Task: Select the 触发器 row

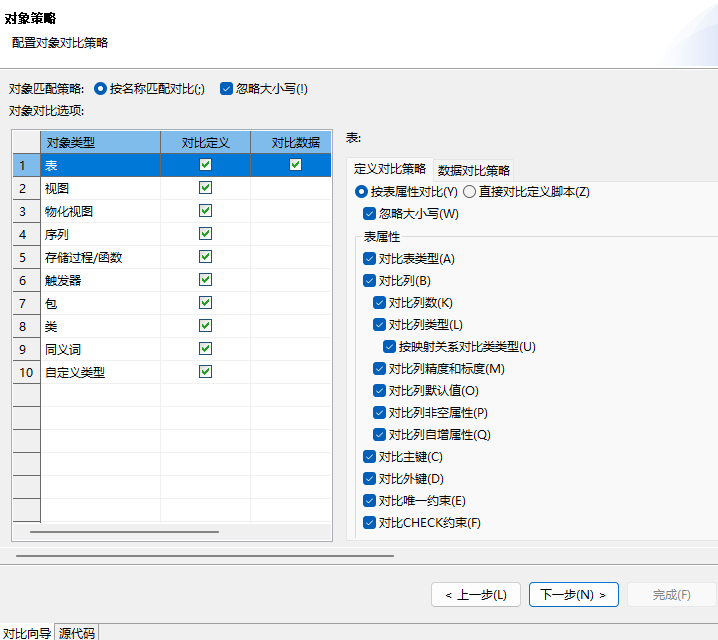Action: 172,280
